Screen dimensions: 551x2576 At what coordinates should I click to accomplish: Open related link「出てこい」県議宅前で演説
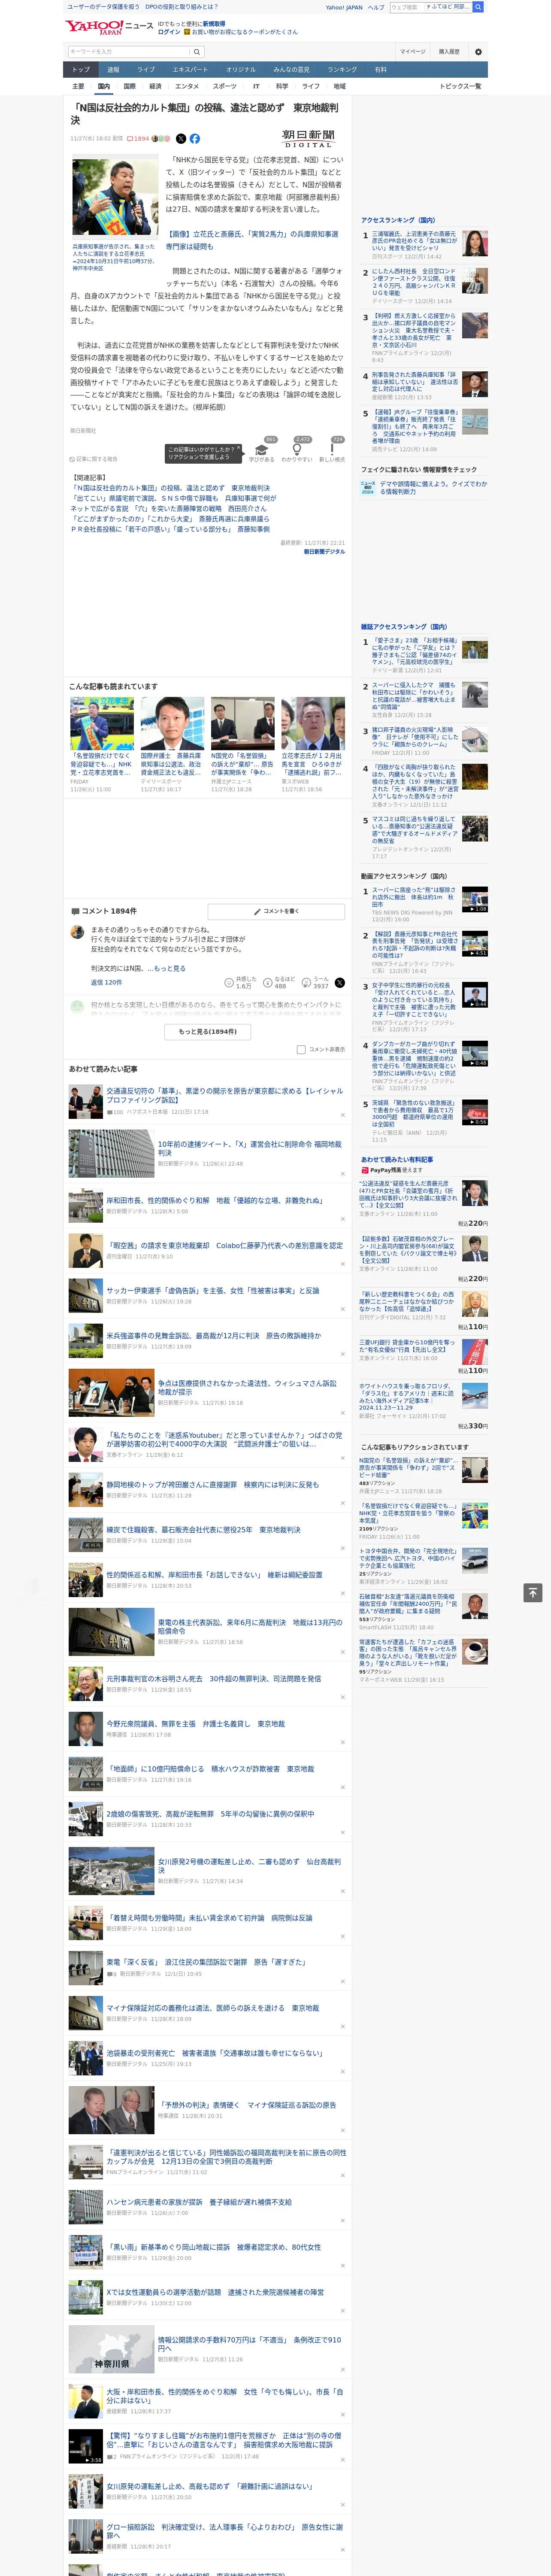pos(172,498)
